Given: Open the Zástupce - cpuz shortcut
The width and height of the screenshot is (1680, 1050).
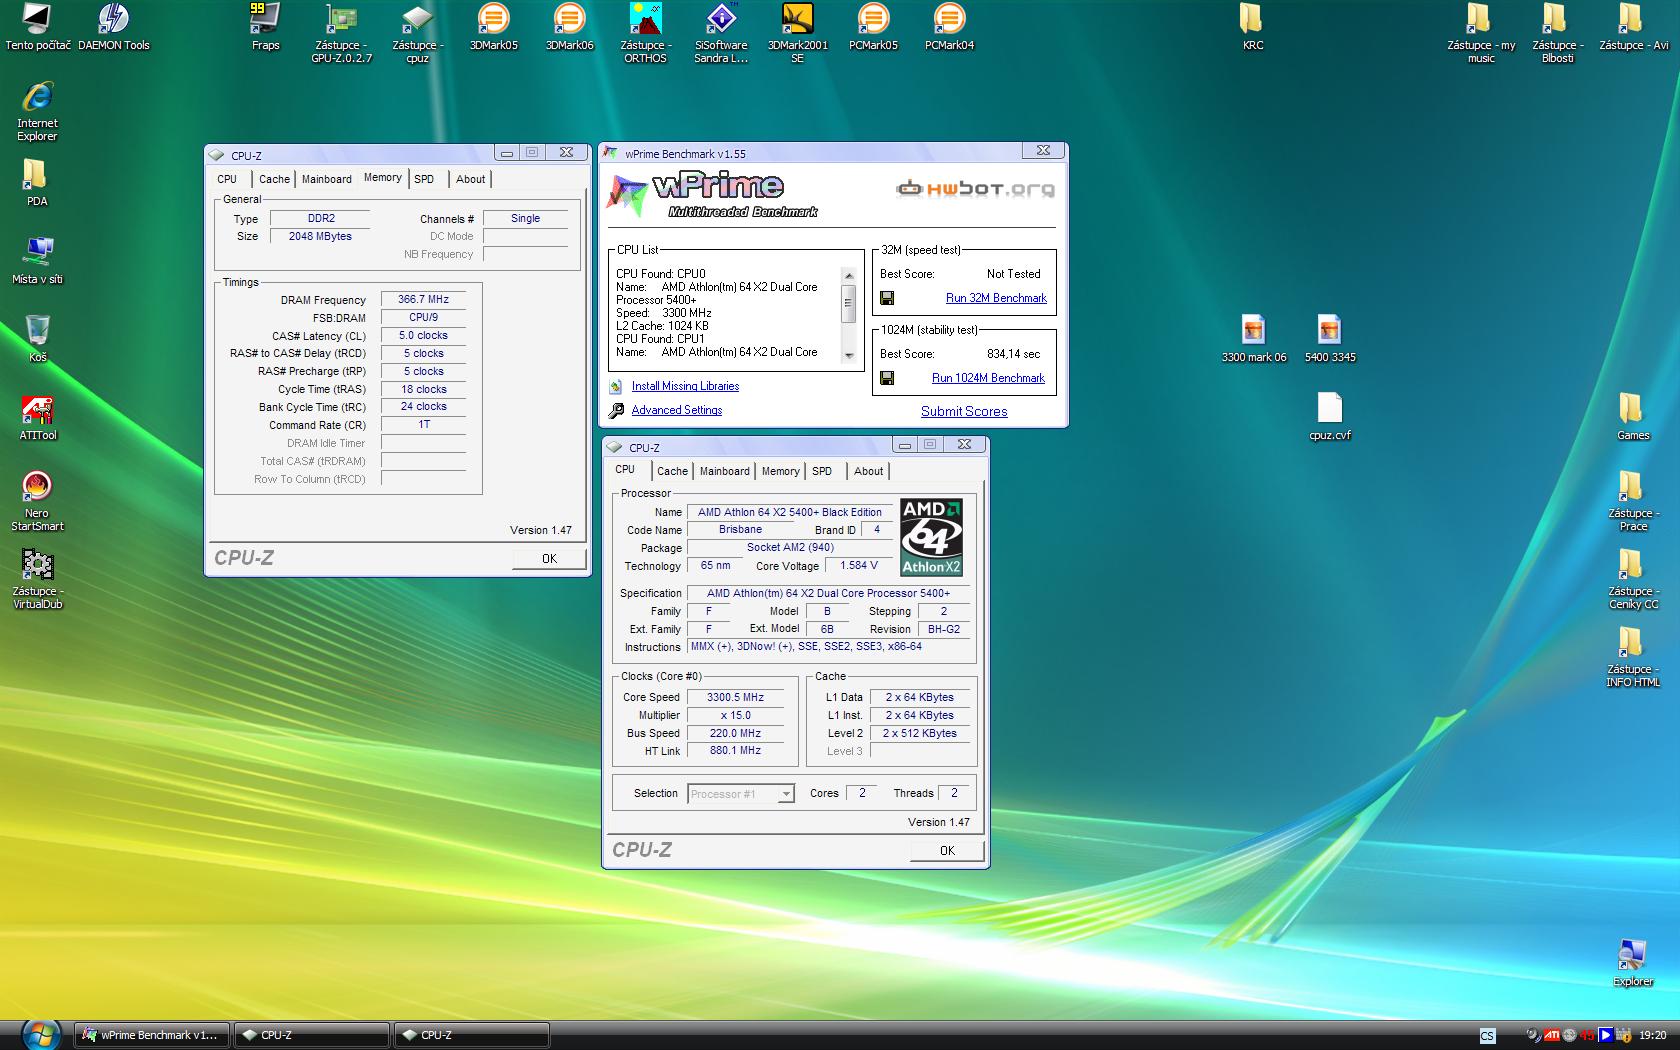Looking at the screenshot, I should 417,34.
